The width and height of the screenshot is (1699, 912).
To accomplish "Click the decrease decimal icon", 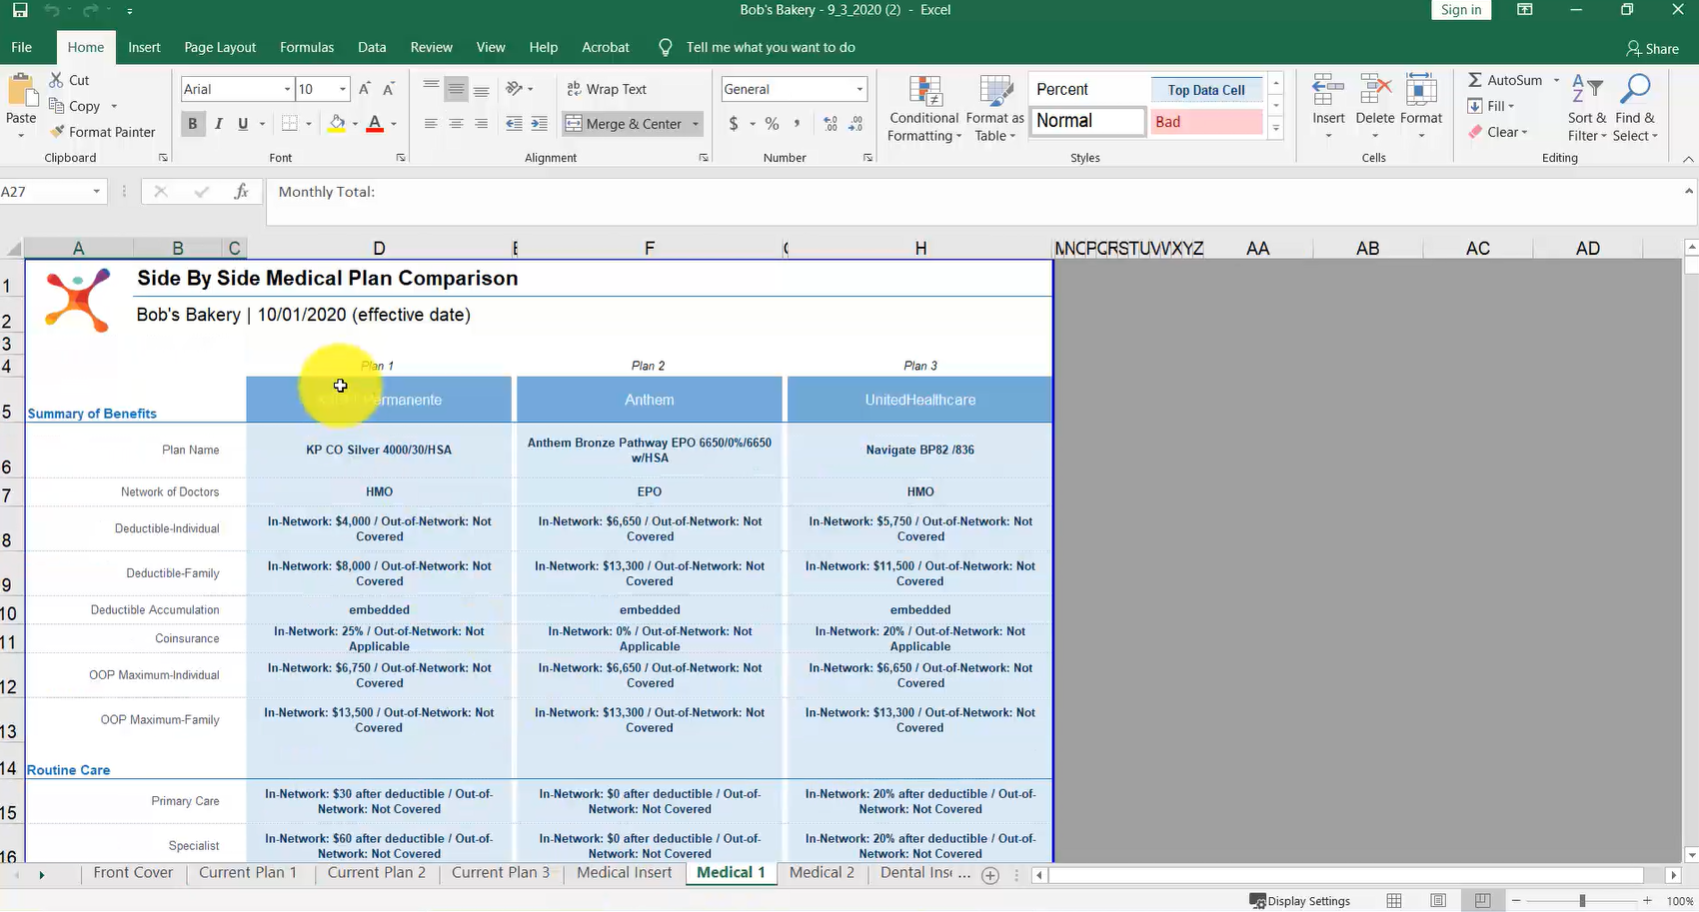I will tap(856, 124).
